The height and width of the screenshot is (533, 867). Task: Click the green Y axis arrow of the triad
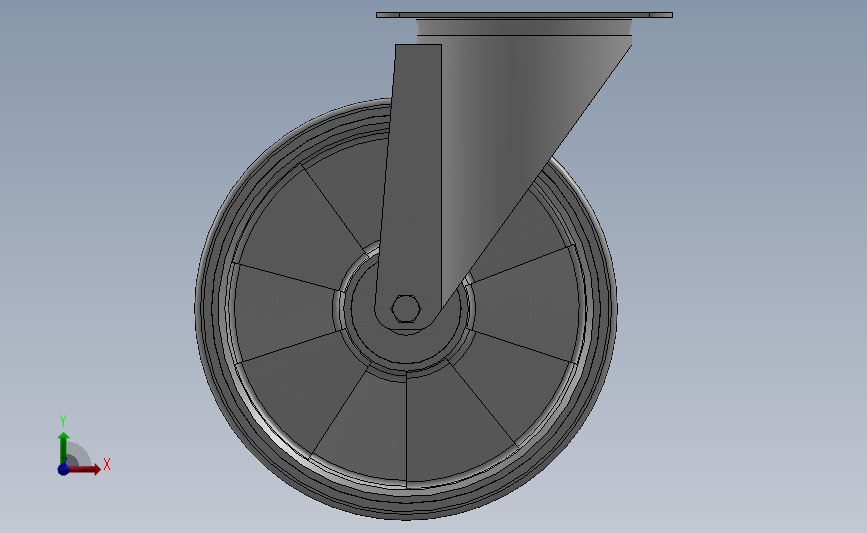coord(64,449)
